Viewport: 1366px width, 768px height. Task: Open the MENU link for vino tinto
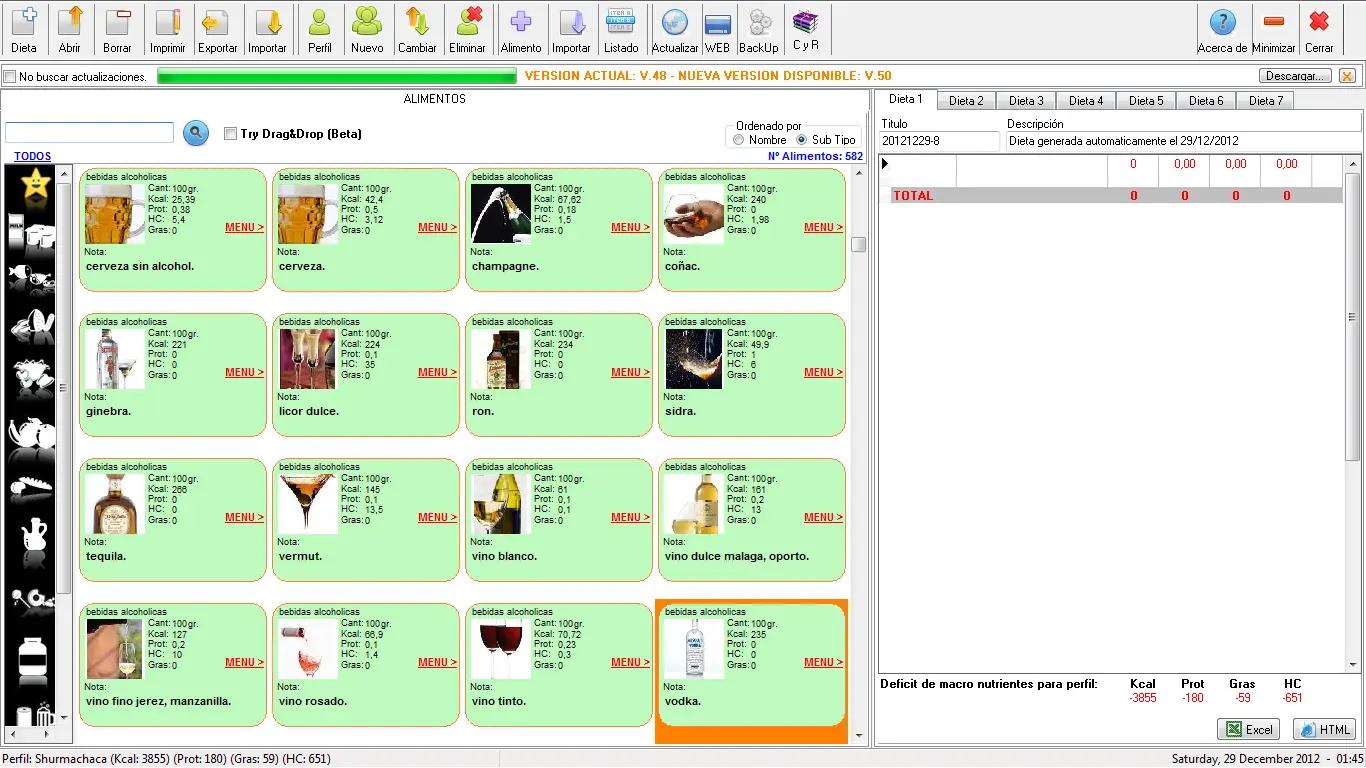(x=630, y=663)
